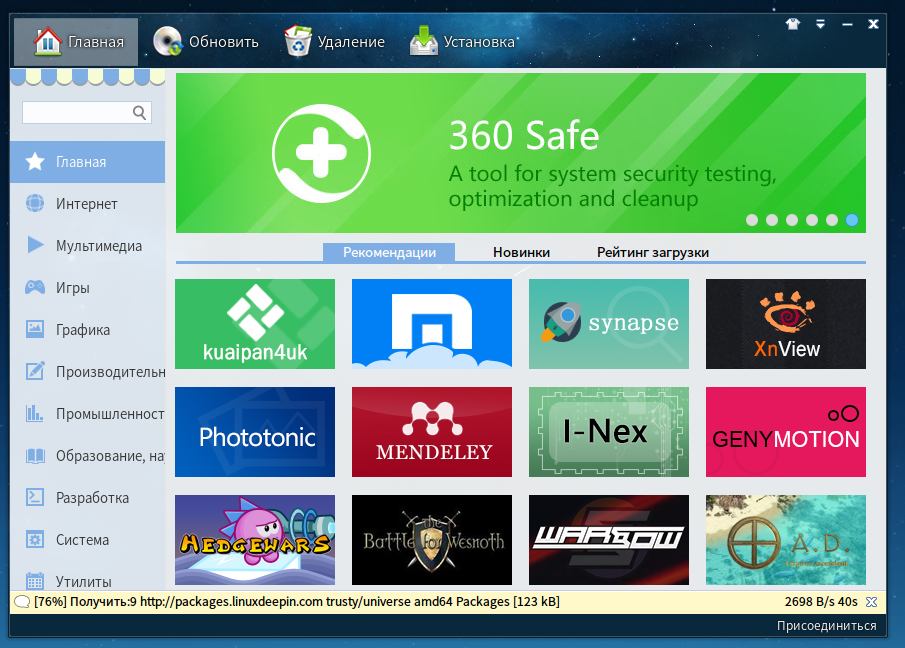905x648 pixels.
Task: Open the Warsow game tile
Action: 609,540
